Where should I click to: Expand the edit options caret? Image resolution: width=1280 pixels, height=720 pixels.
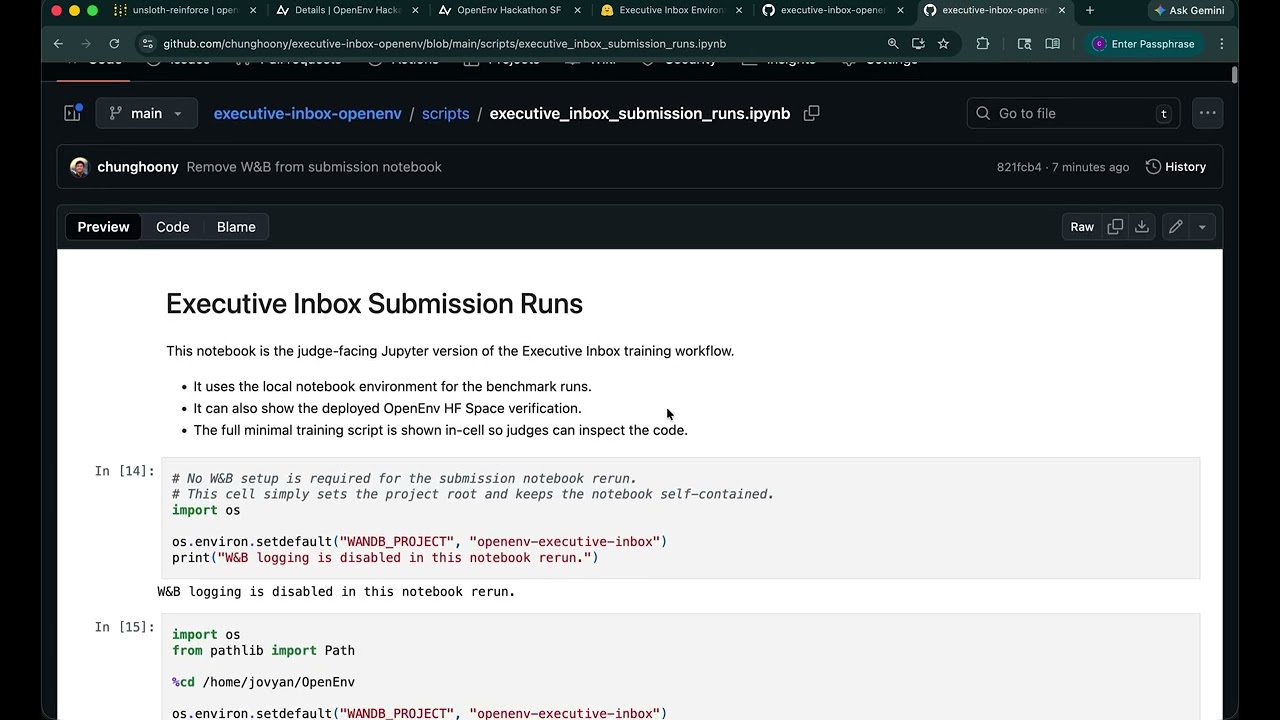pyautogui.click(x=1202, y=227)
